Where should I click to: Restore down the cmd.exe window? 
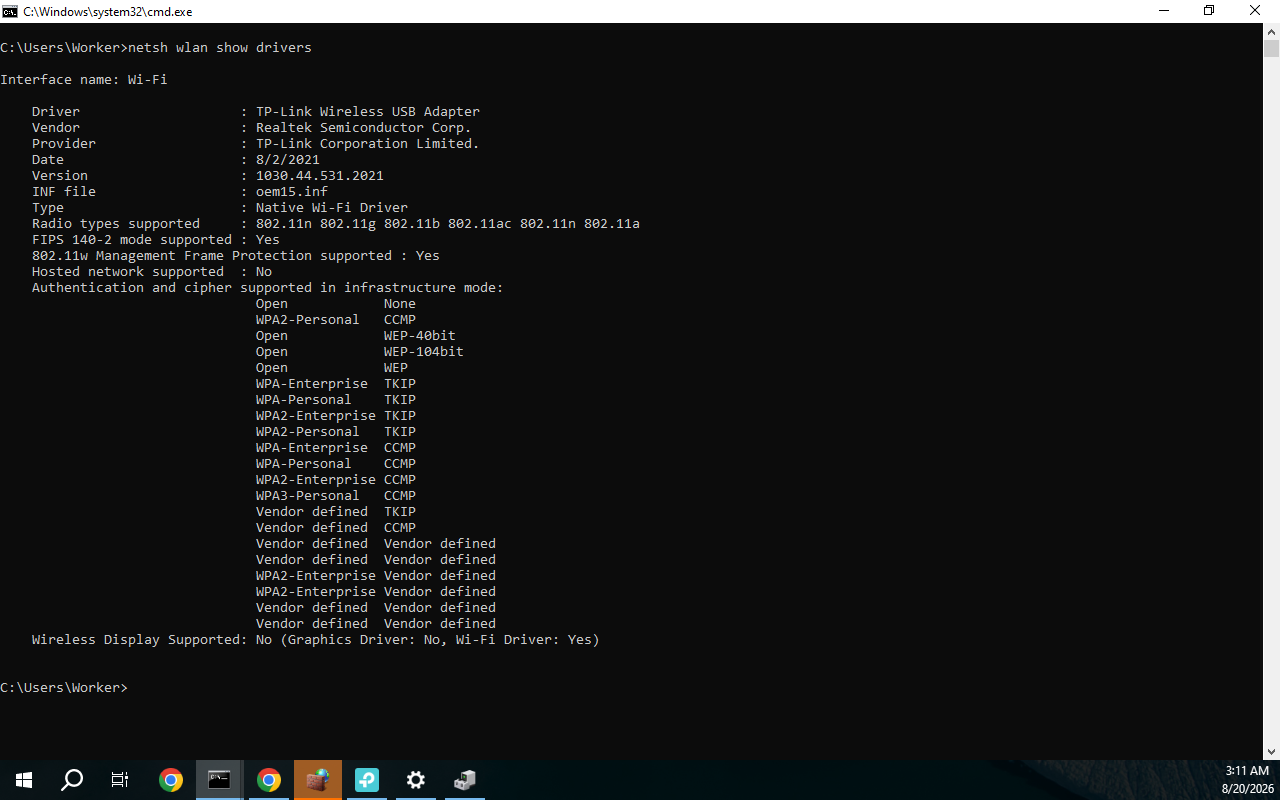(x=1209, y=11)
